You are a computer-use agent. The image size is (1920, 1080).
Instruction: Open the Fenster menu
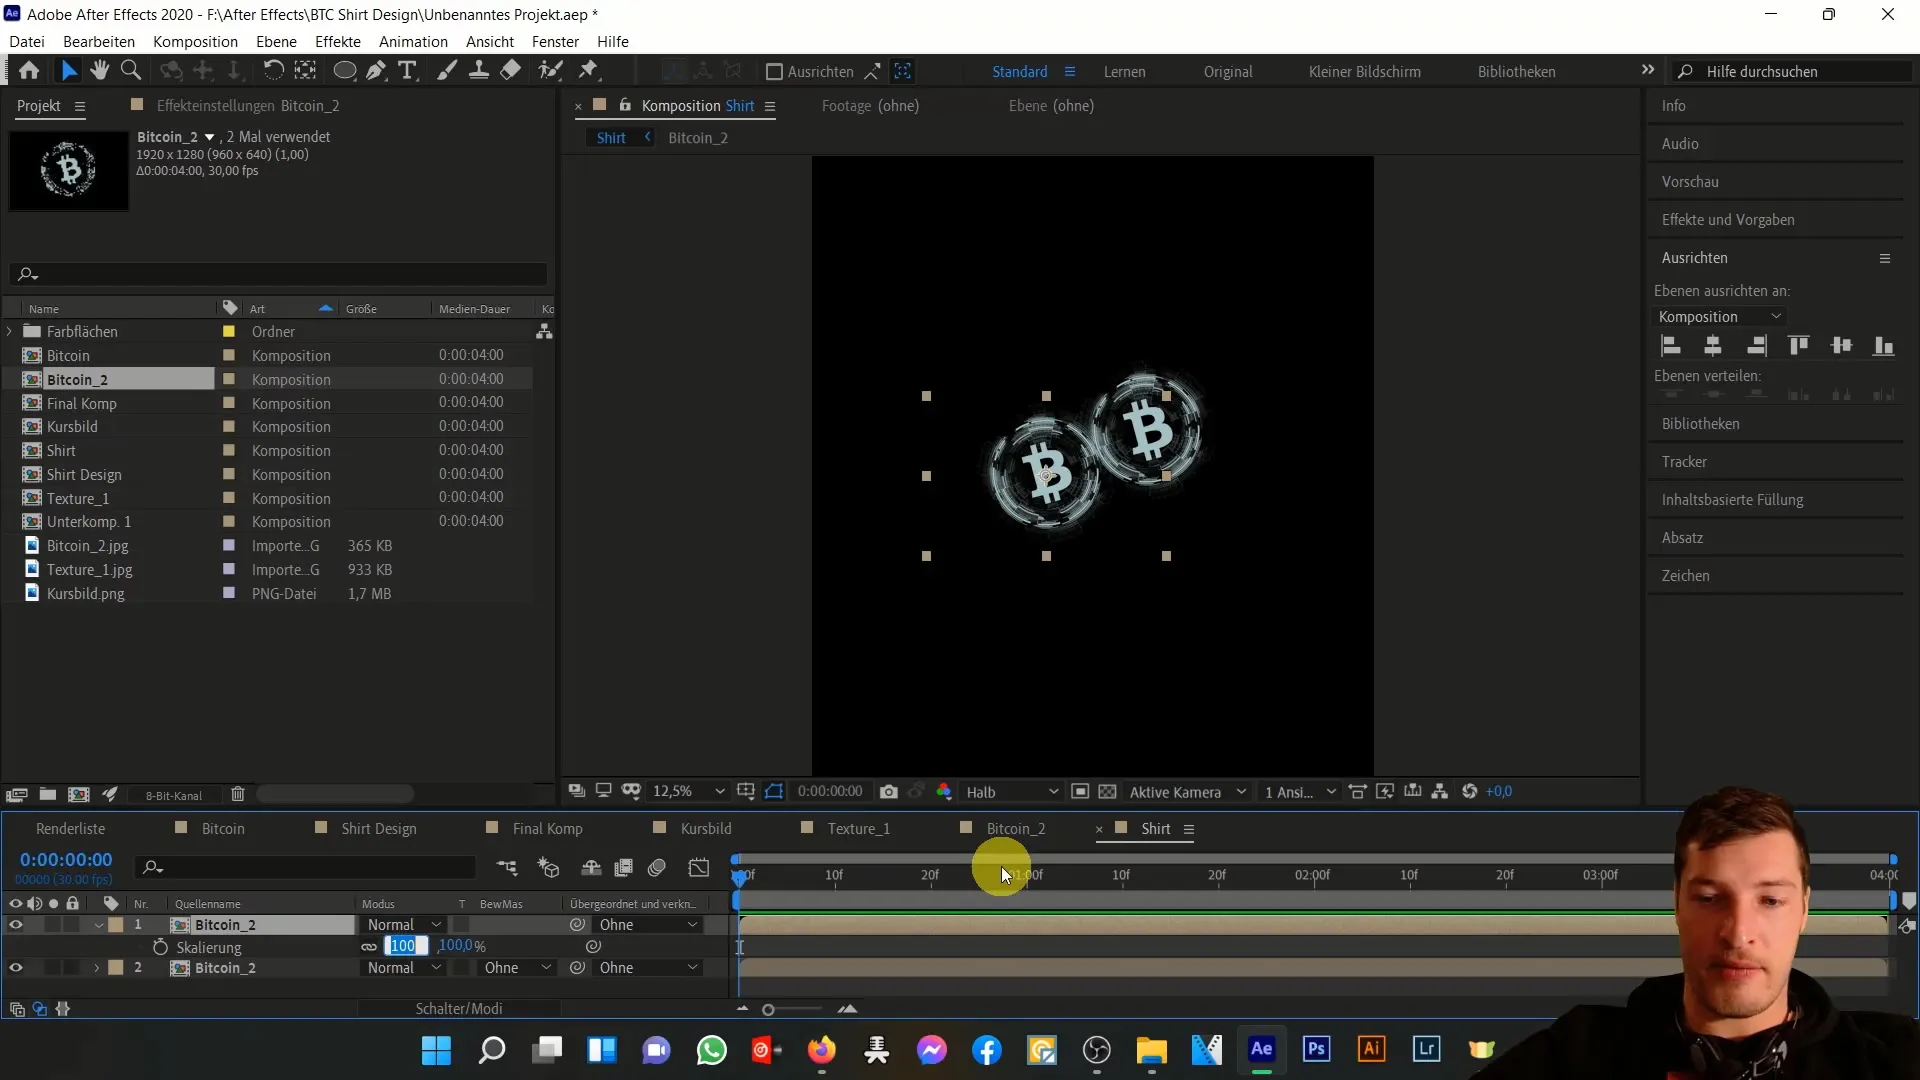(x=554, y=41)
